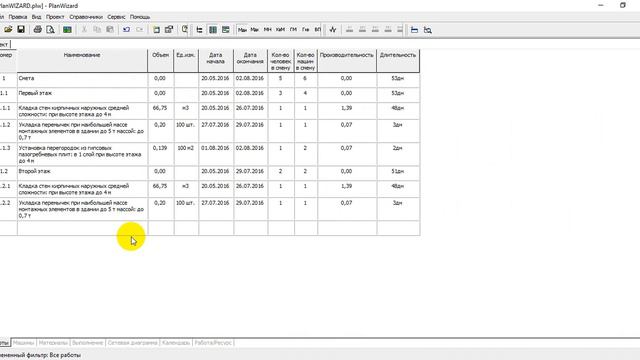Print the plan using the printer icon
Viewport: 640px width, 360px height.
click(x=38, y=29)
